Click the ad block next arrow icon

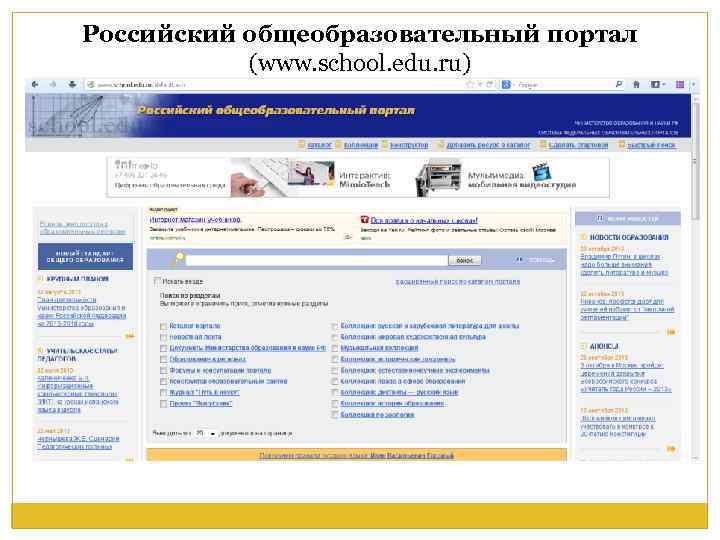(x=348, y=237)
